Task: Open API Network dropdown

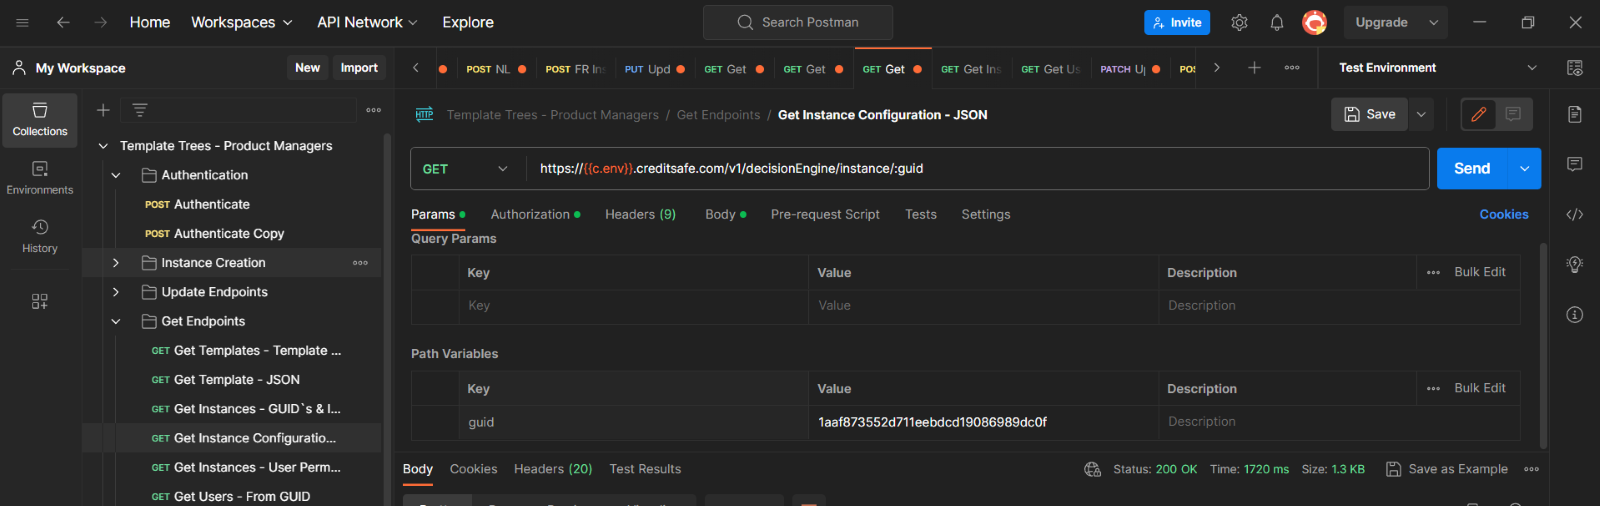Action: coord(367,22)
